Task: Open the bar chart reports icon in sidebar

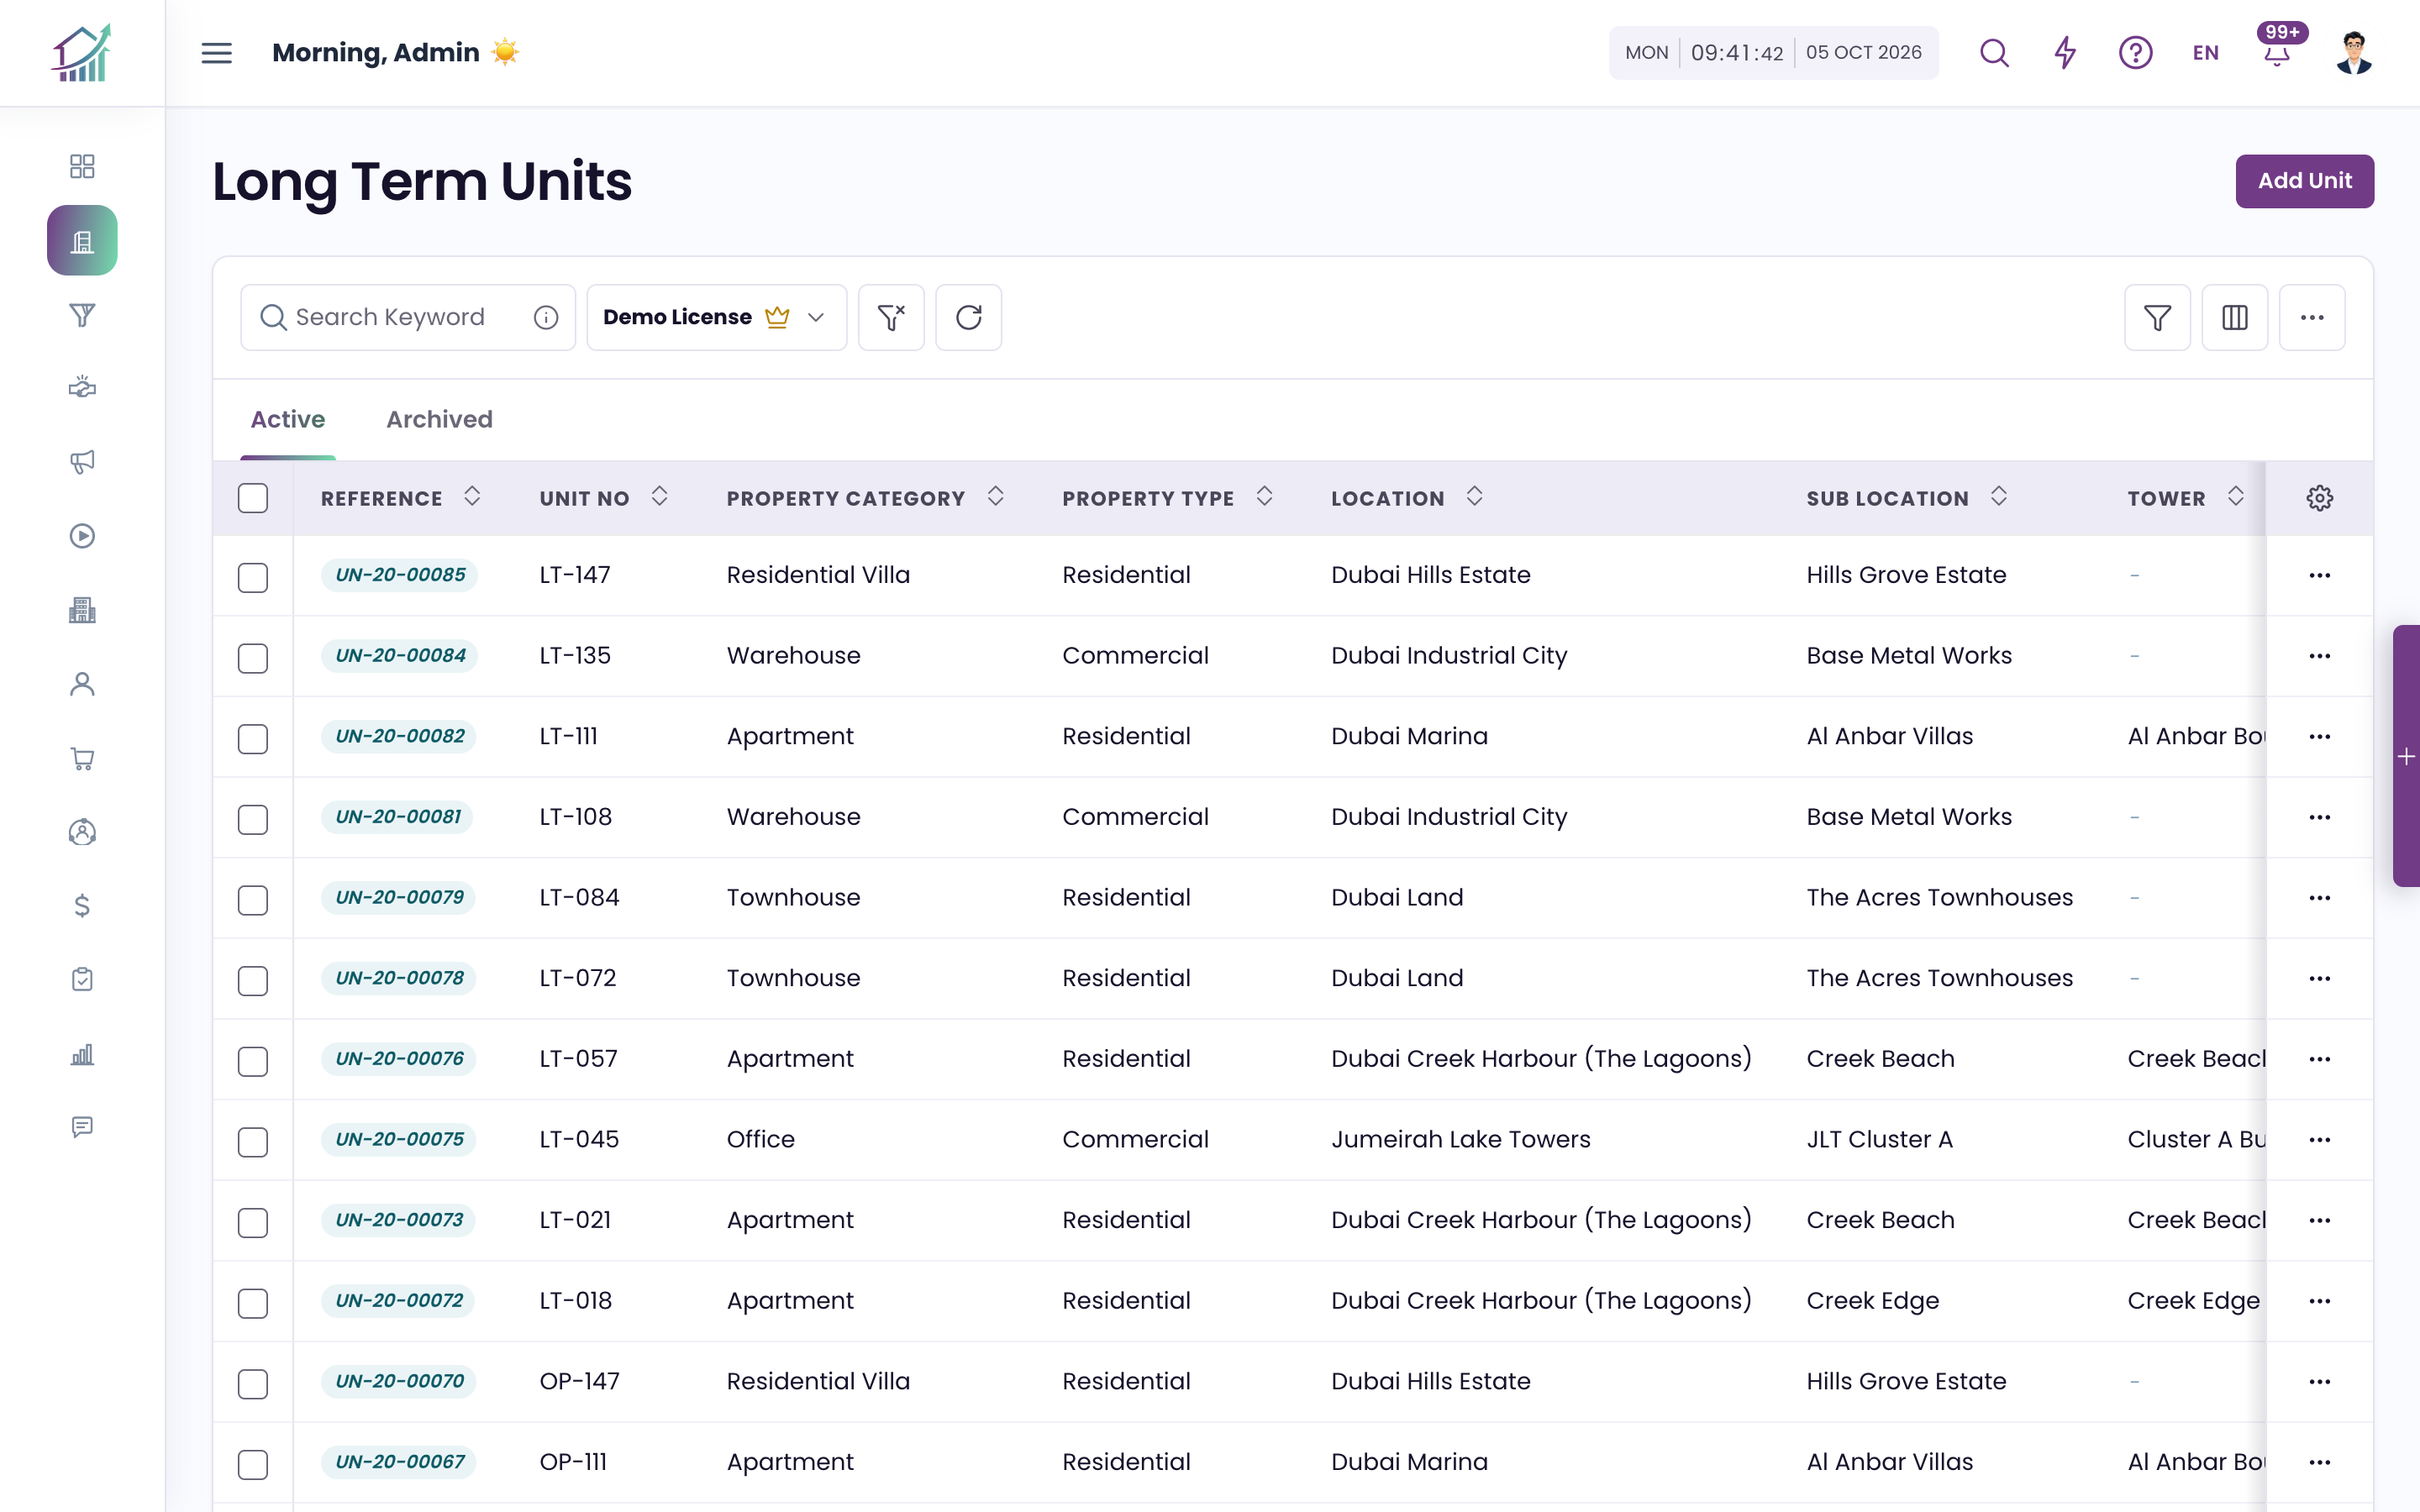Action: (82, 1054)
